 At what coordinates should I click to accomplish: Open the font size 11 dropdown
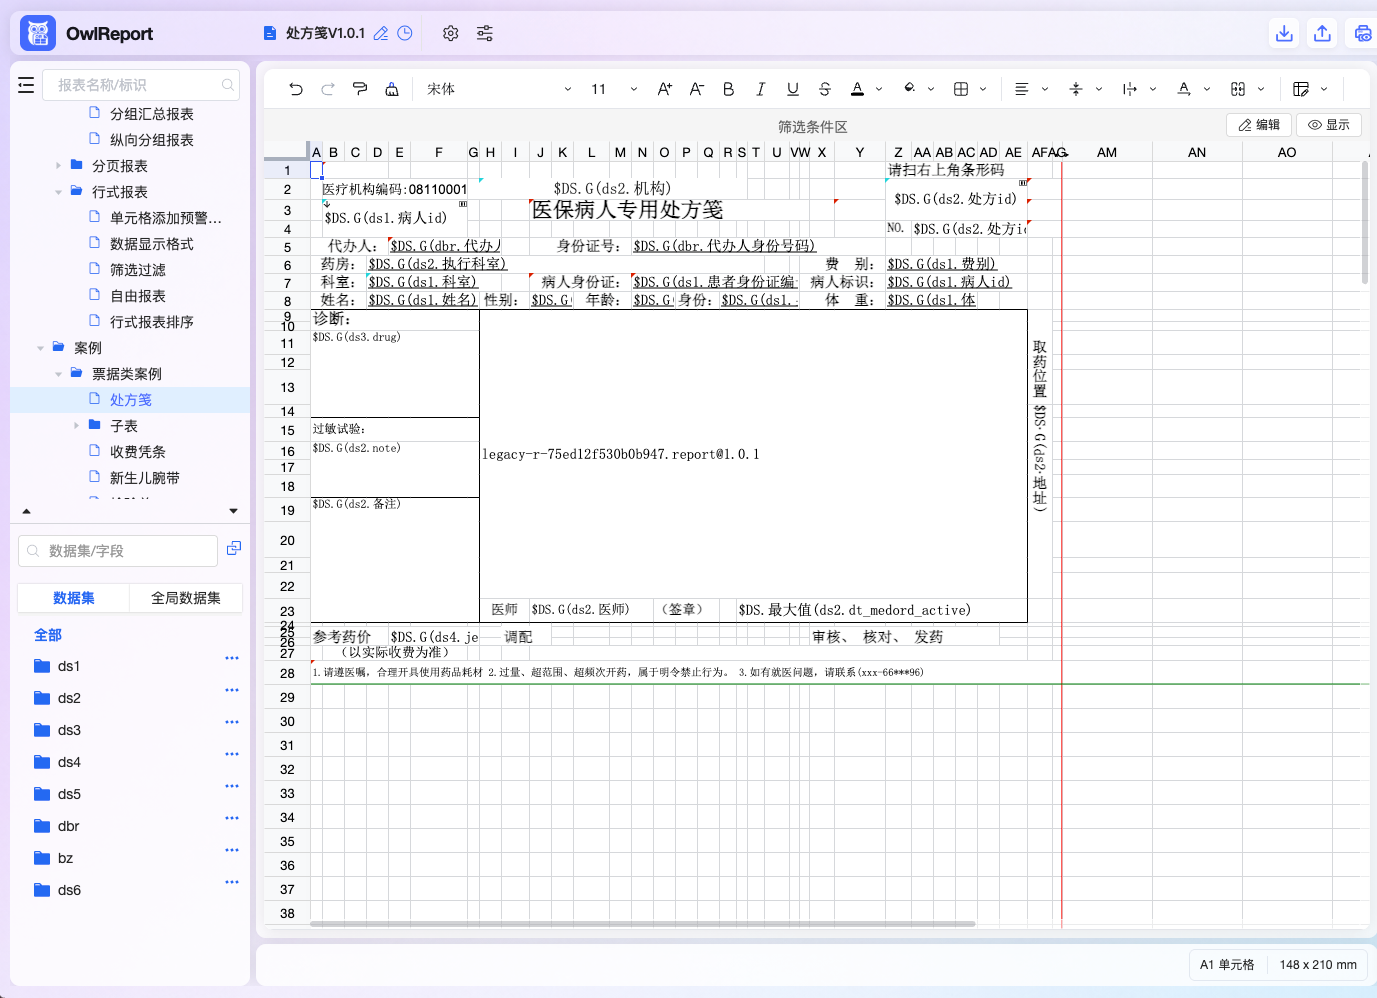coord(614,89)
